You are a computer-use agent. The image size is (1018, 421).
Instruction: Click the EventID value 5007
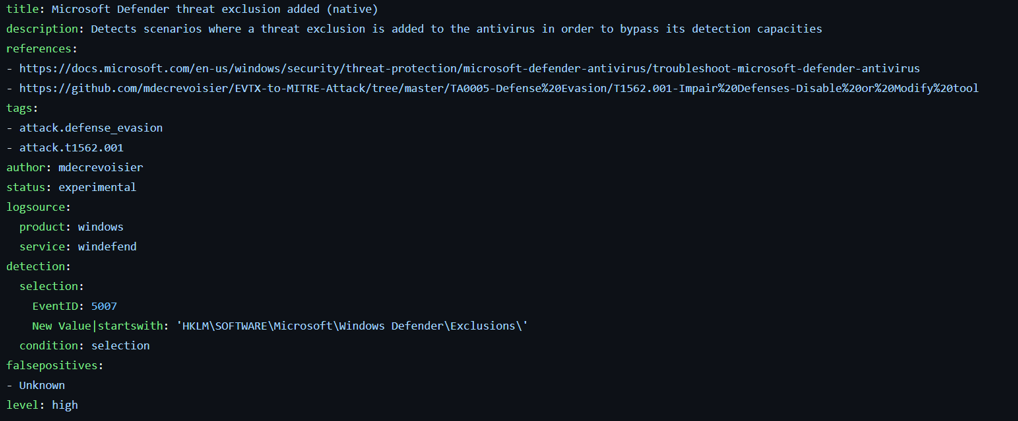click(x=104, y=306)
